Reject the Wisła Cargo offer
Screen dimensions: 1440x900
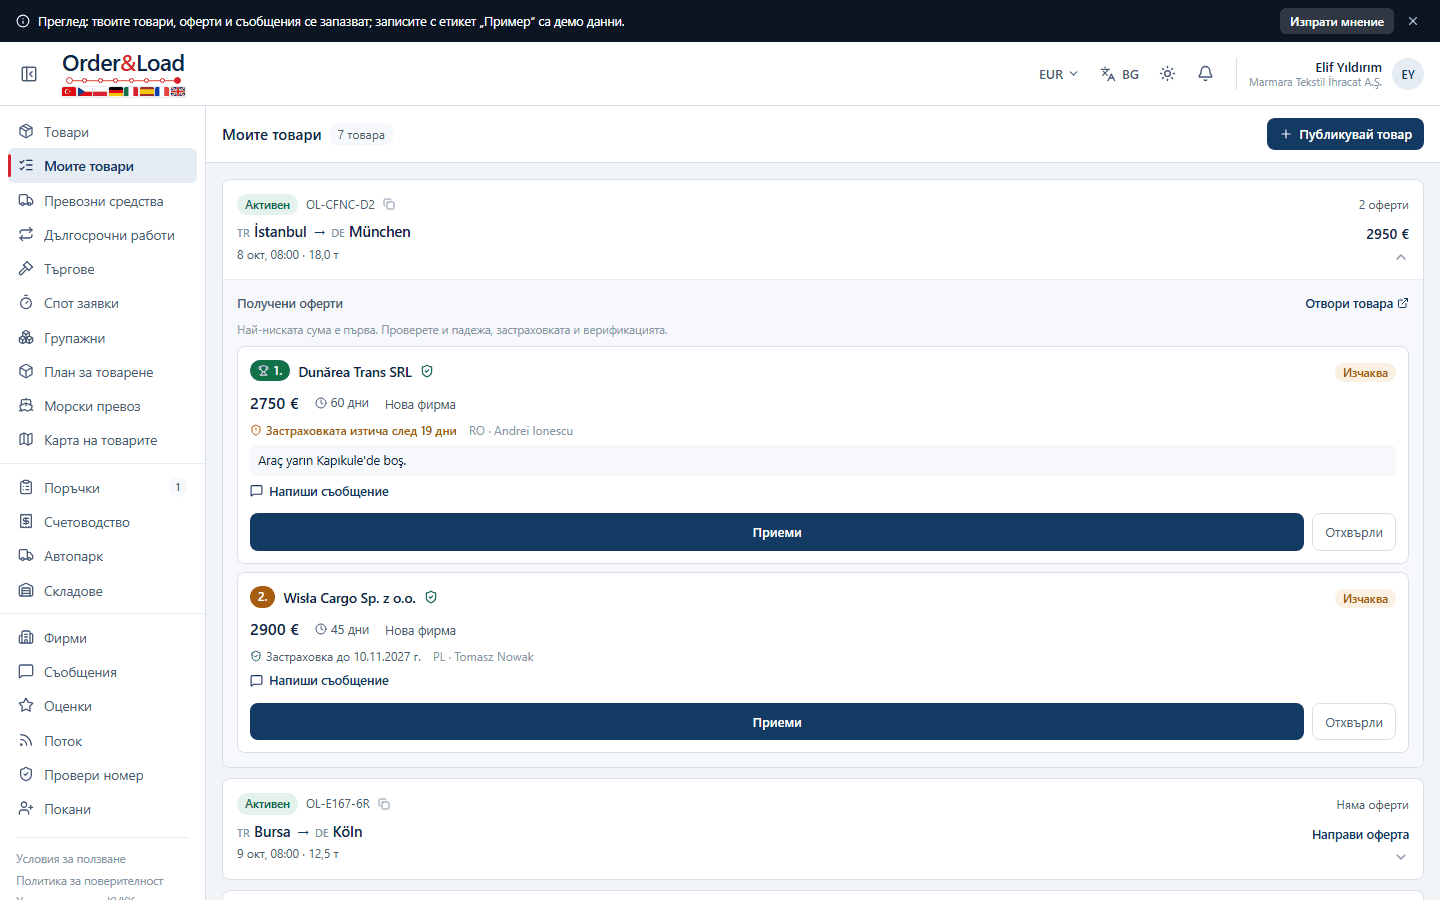[1354, 722]
